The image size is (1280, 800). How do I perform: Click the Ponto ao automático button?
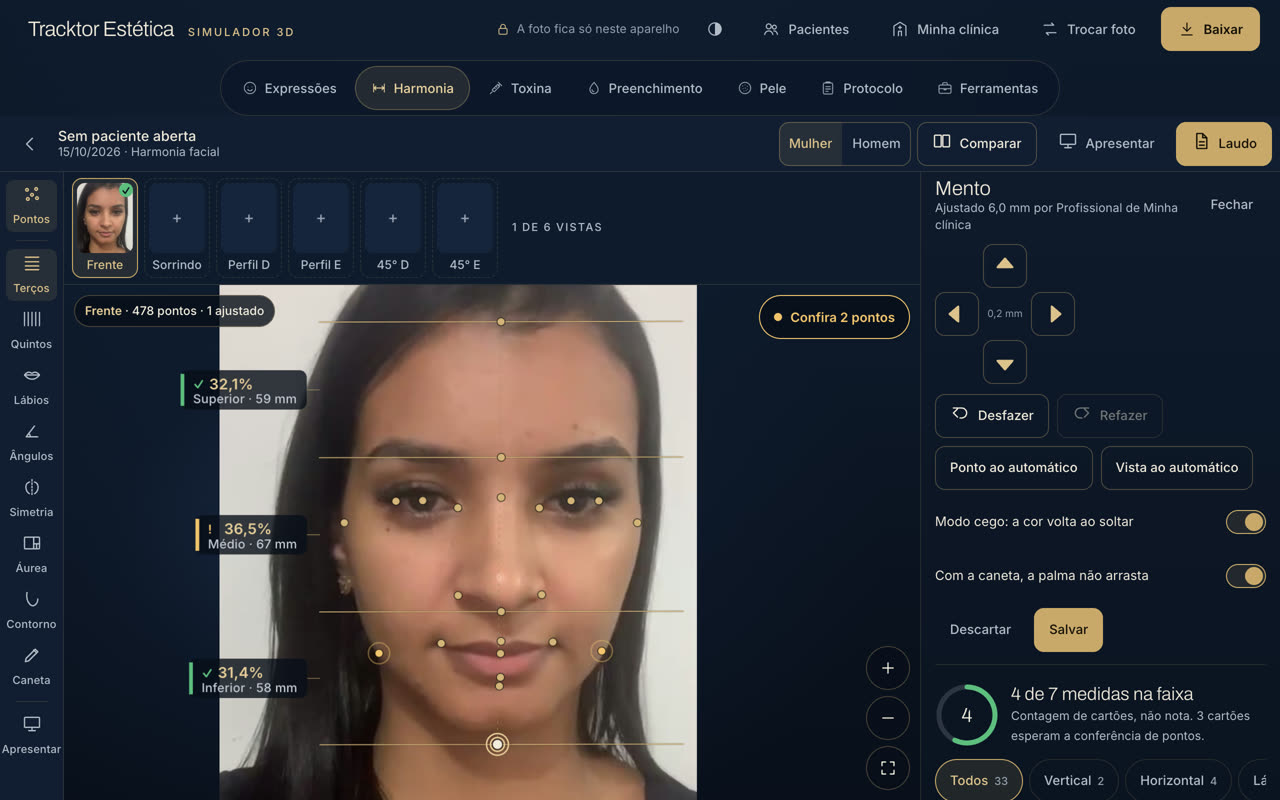pyautogui.click(x=1014, y=468)
